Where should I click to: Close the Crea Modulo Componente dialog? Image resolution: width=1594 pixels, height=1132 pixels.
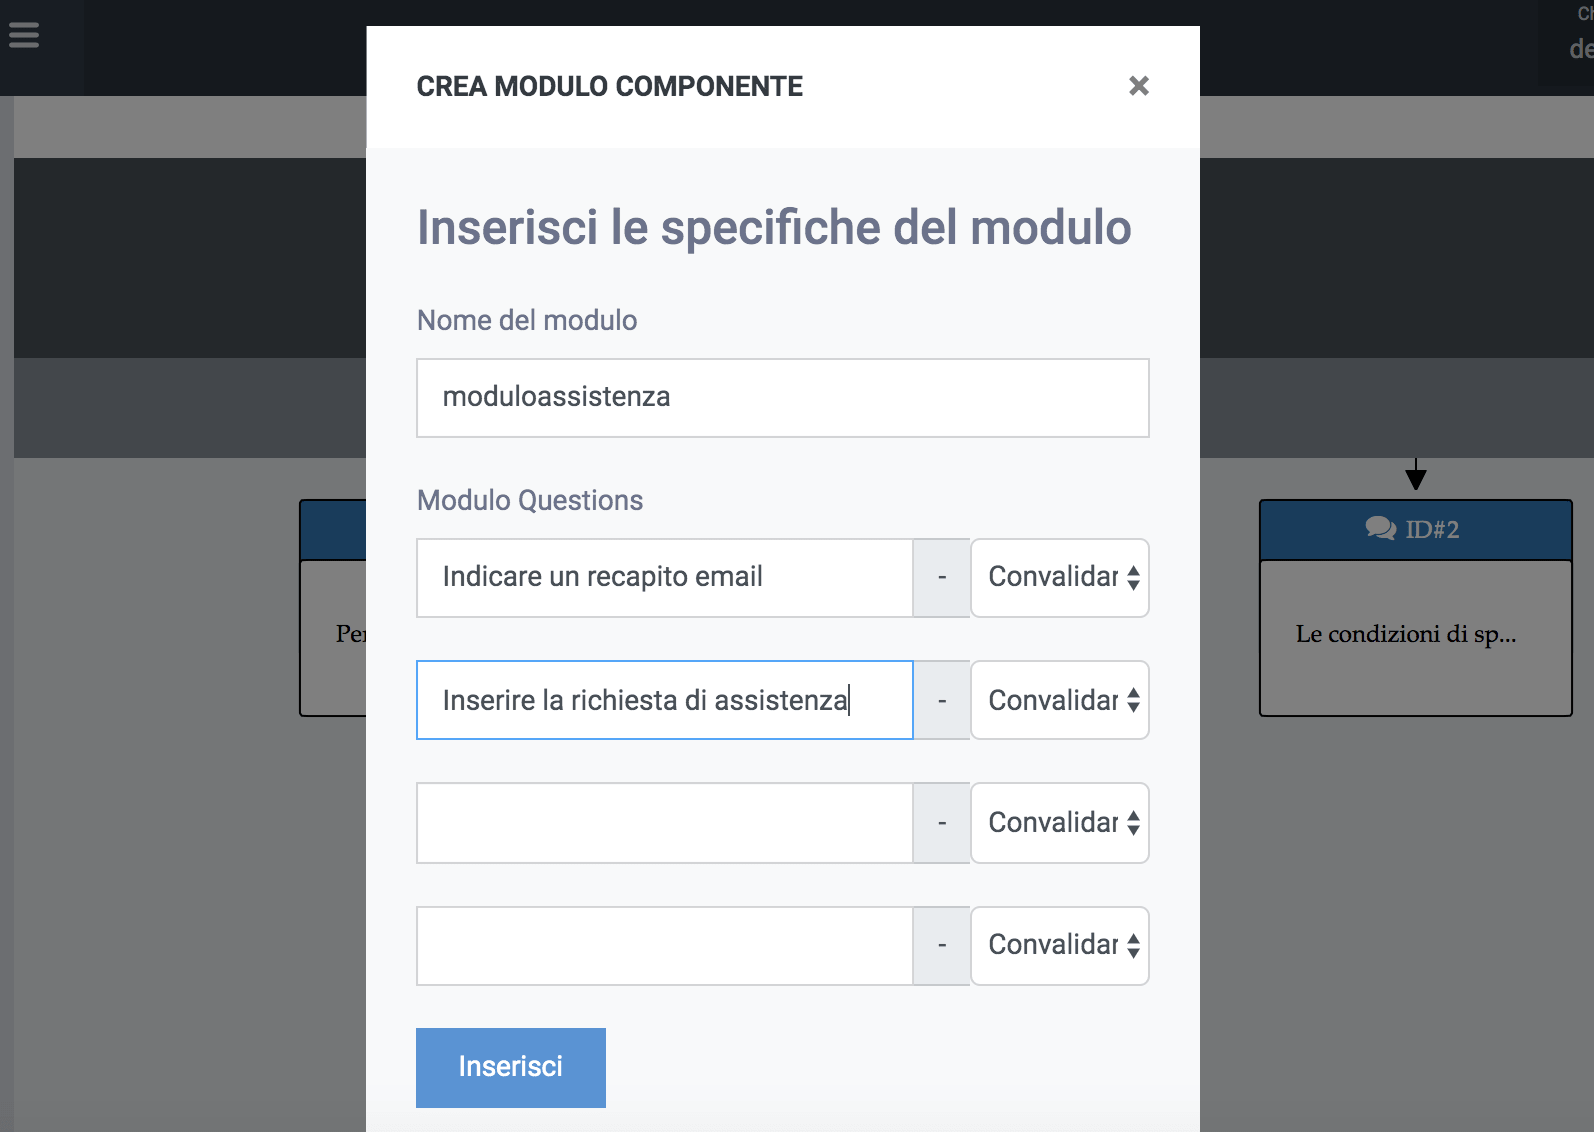(1138, 86)
